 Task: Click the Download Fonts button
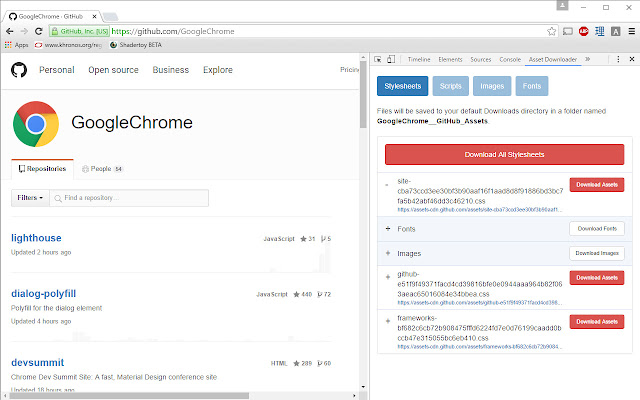597,229
